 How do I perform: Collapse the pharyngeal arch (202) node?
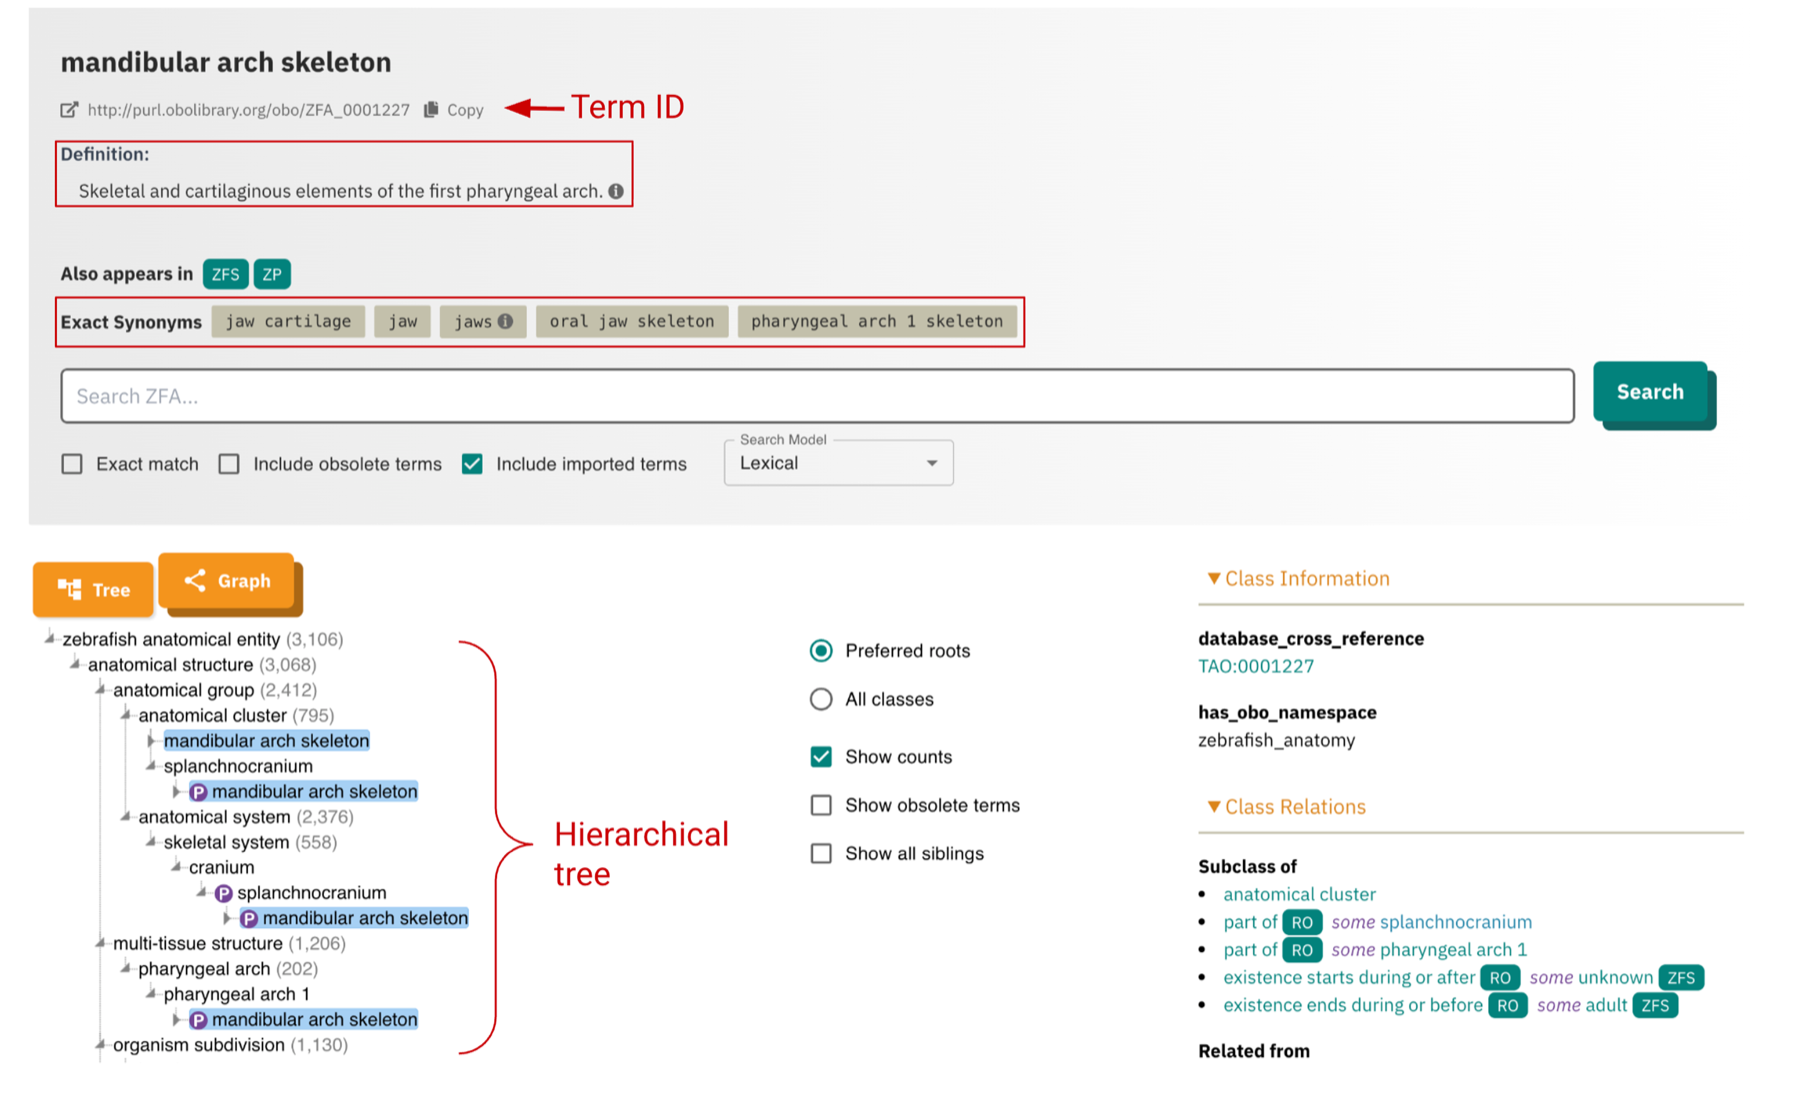(126, 968)
